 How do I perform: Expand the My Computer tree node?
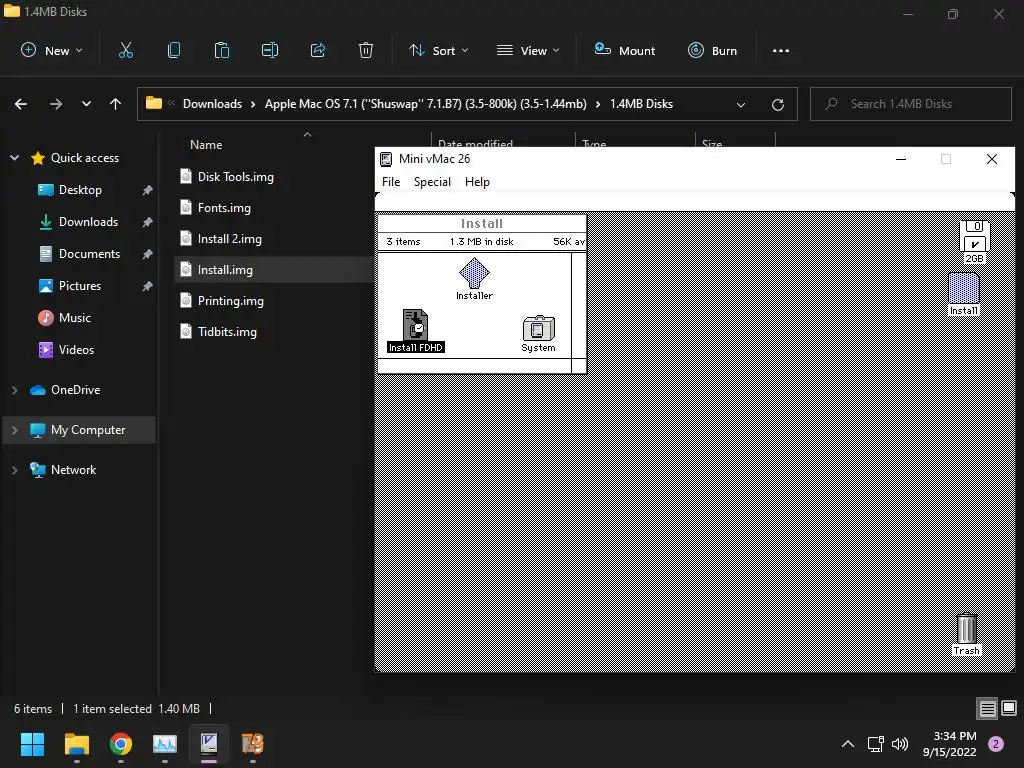[14, 430]
